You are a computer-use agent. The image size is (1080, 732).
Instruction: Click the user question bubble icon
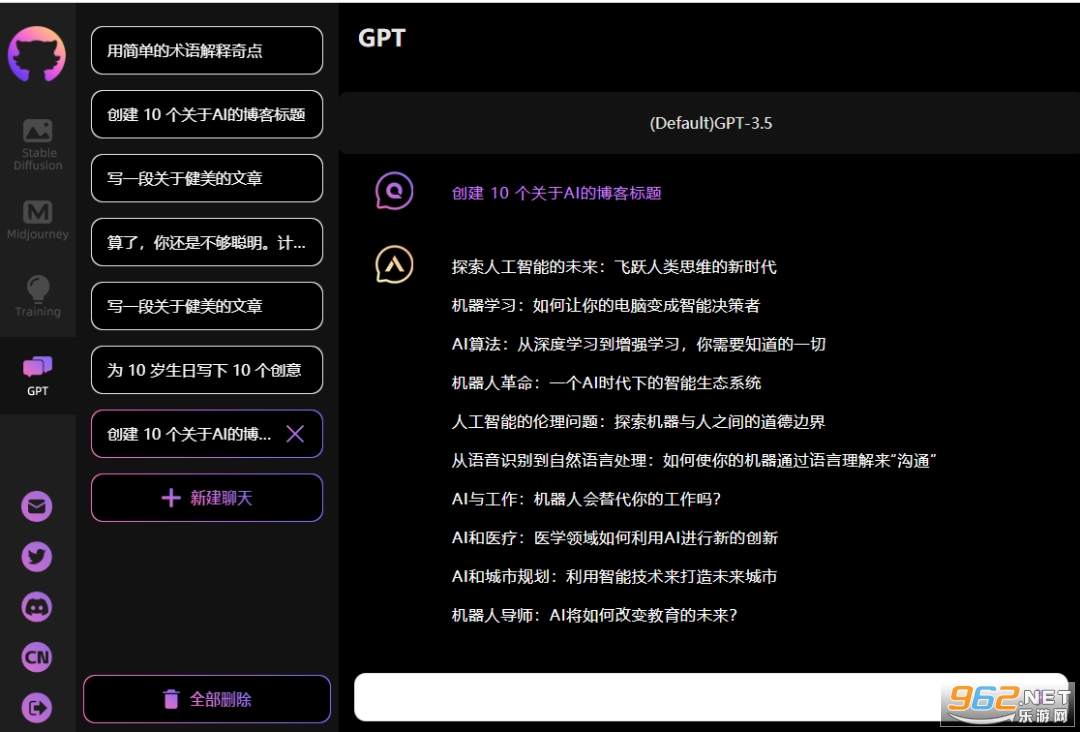[x=394, y=191]
